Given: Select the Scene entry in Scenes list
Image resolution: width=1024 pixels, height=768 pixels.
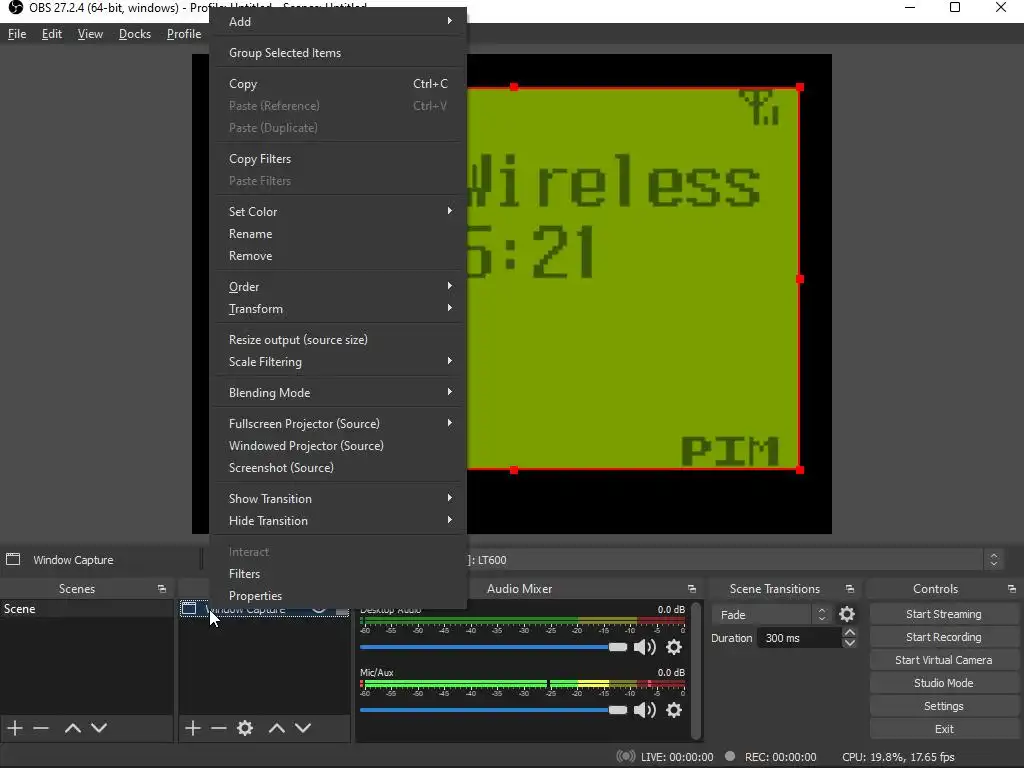Looking at the screenshot, I should [x=87, y=609].
